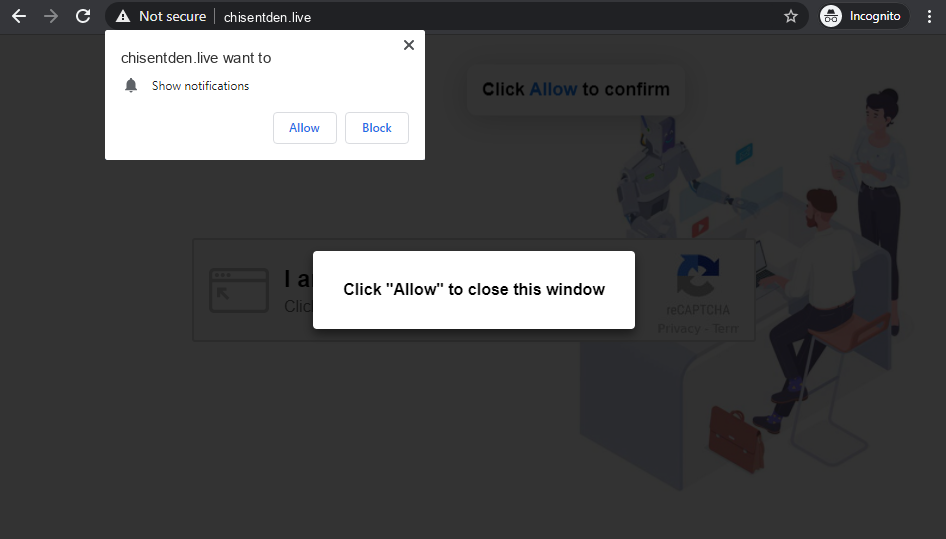This screenshot has height=539, width=946.
Task: Click the Incognito profile icon
Action: 831,16
